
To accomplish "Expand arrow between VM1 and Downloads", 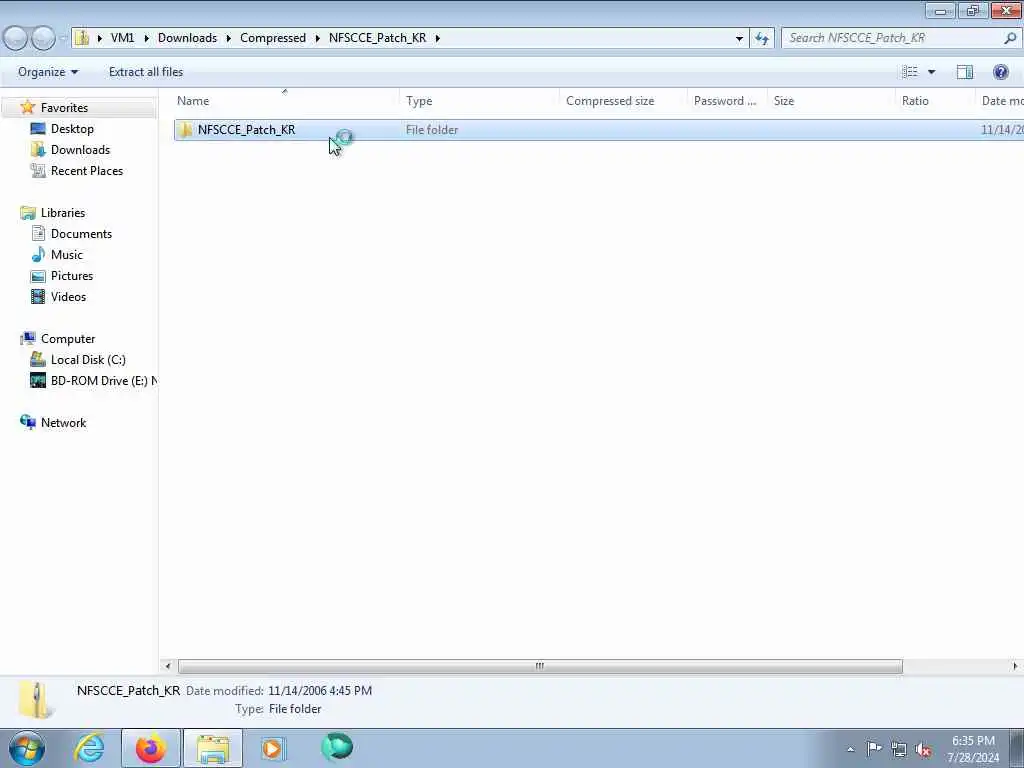I will click(146, 38).
